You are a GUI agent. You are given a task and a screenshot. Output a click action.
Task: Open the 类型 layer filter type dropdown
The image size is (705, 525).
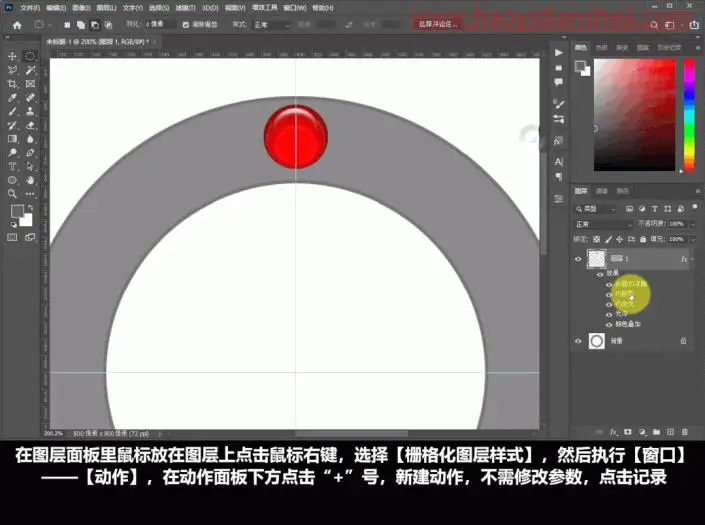(x=596, y=209)
